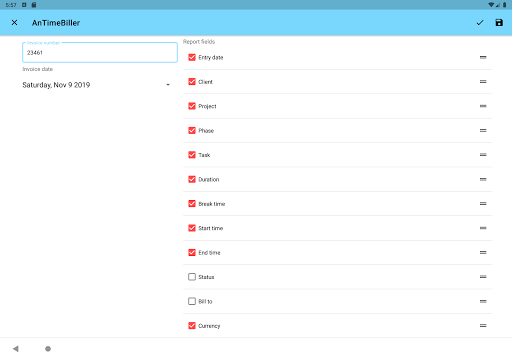
Task: Uncheck the Phase checkbox
Action: pyautogui.click(x=192, y=130)
